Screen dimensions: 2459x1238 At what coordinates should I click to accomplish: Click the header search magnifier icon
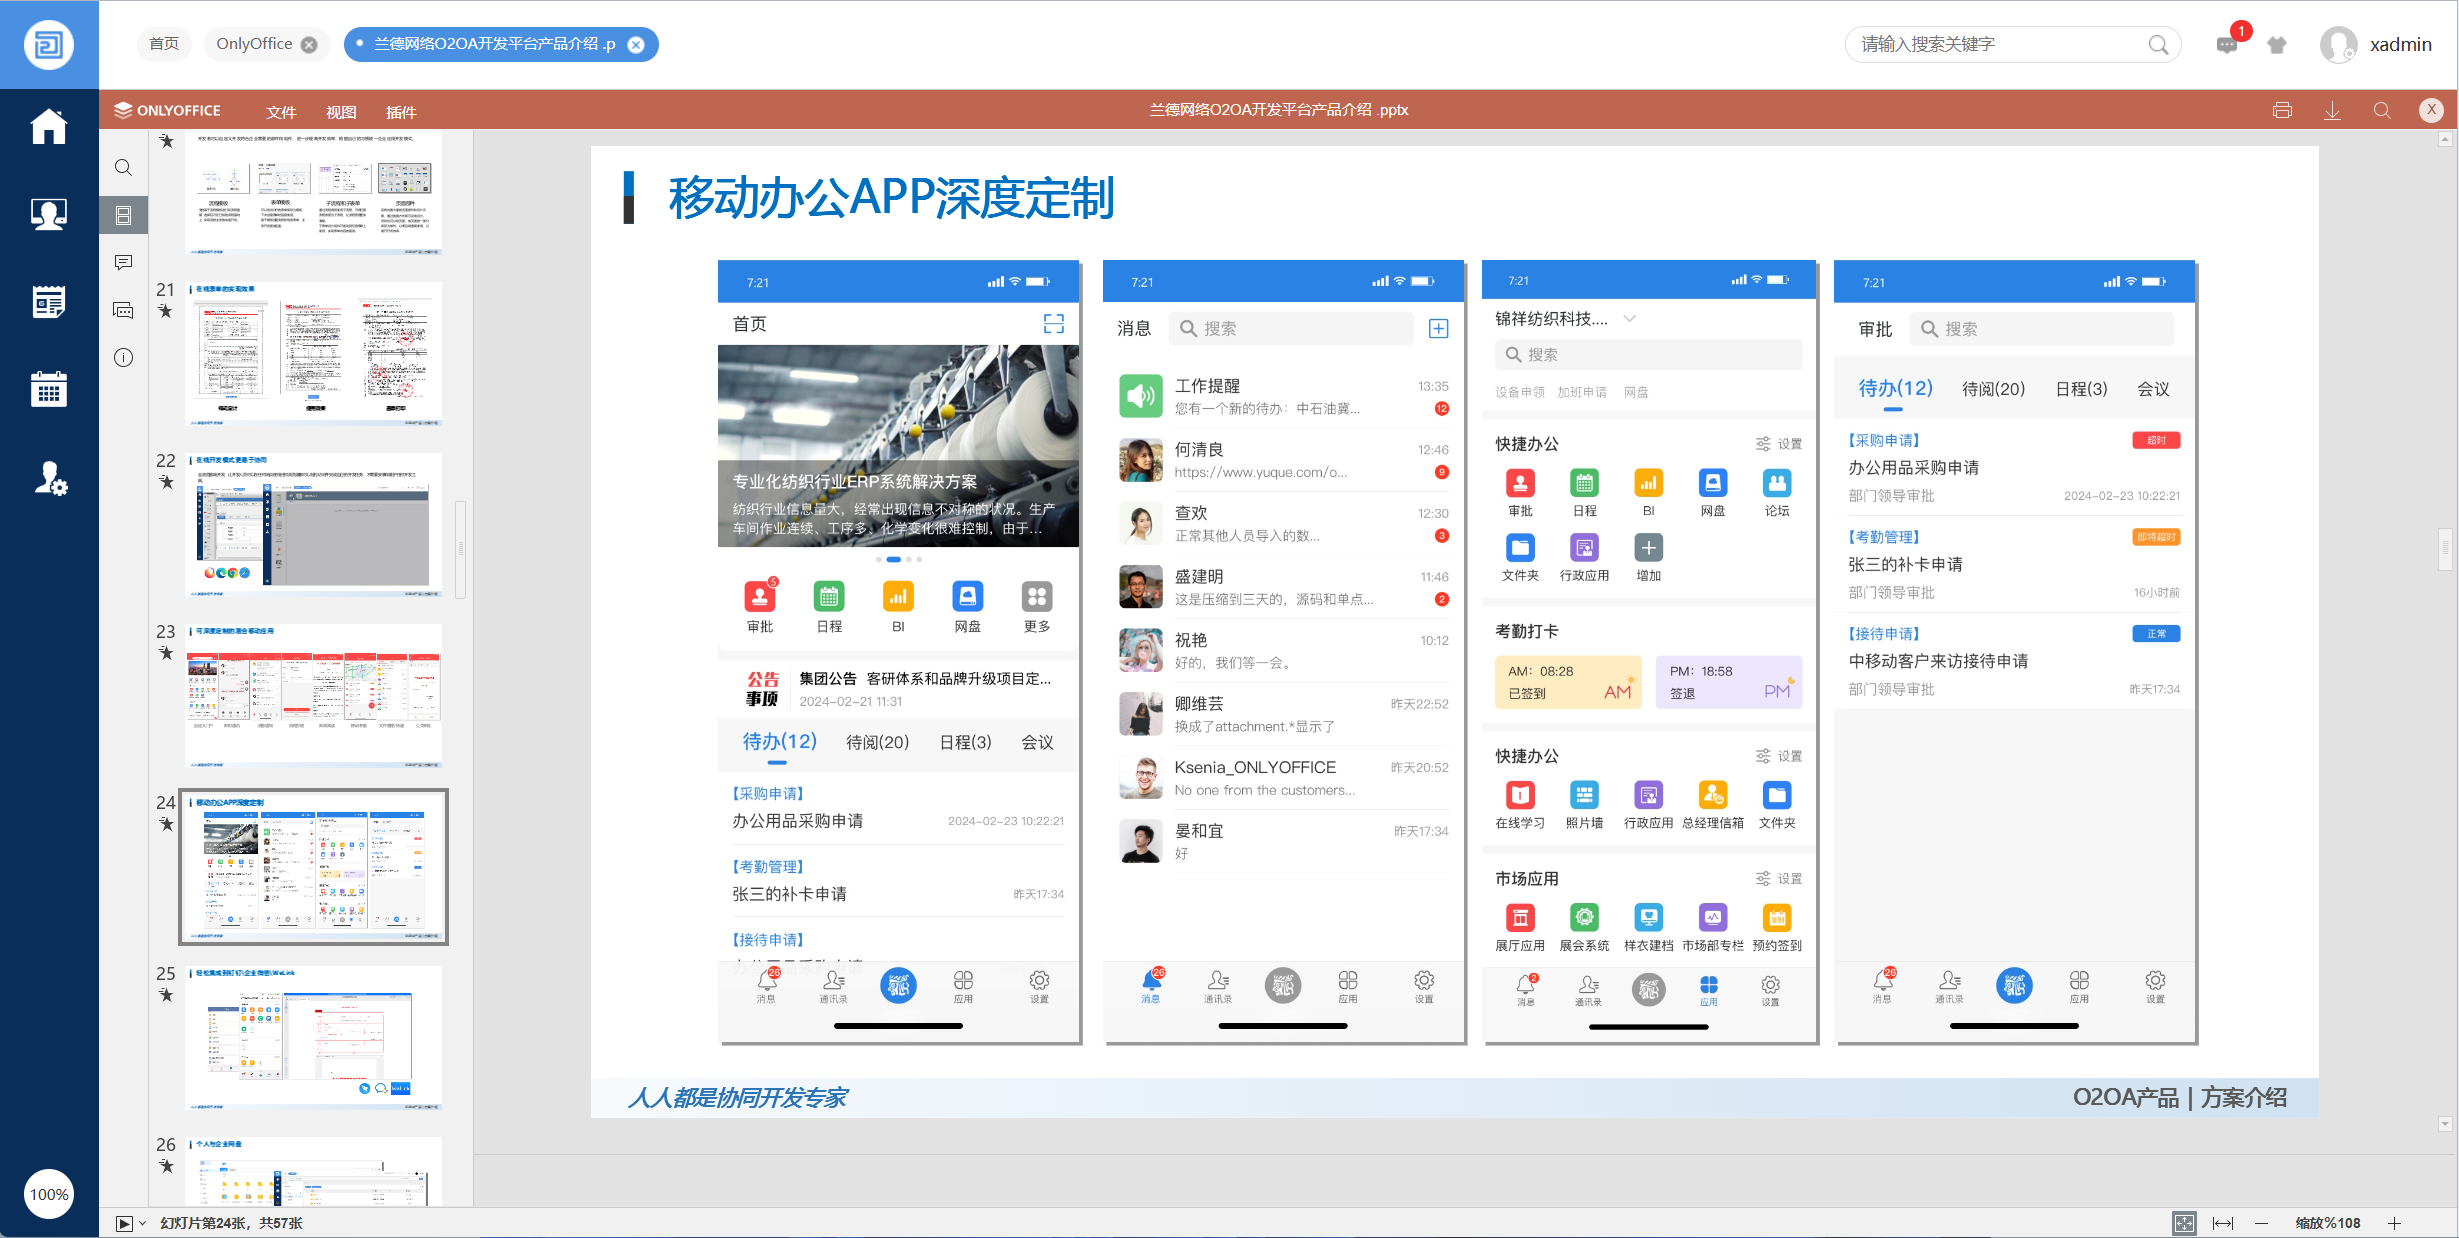point(2382,110)
